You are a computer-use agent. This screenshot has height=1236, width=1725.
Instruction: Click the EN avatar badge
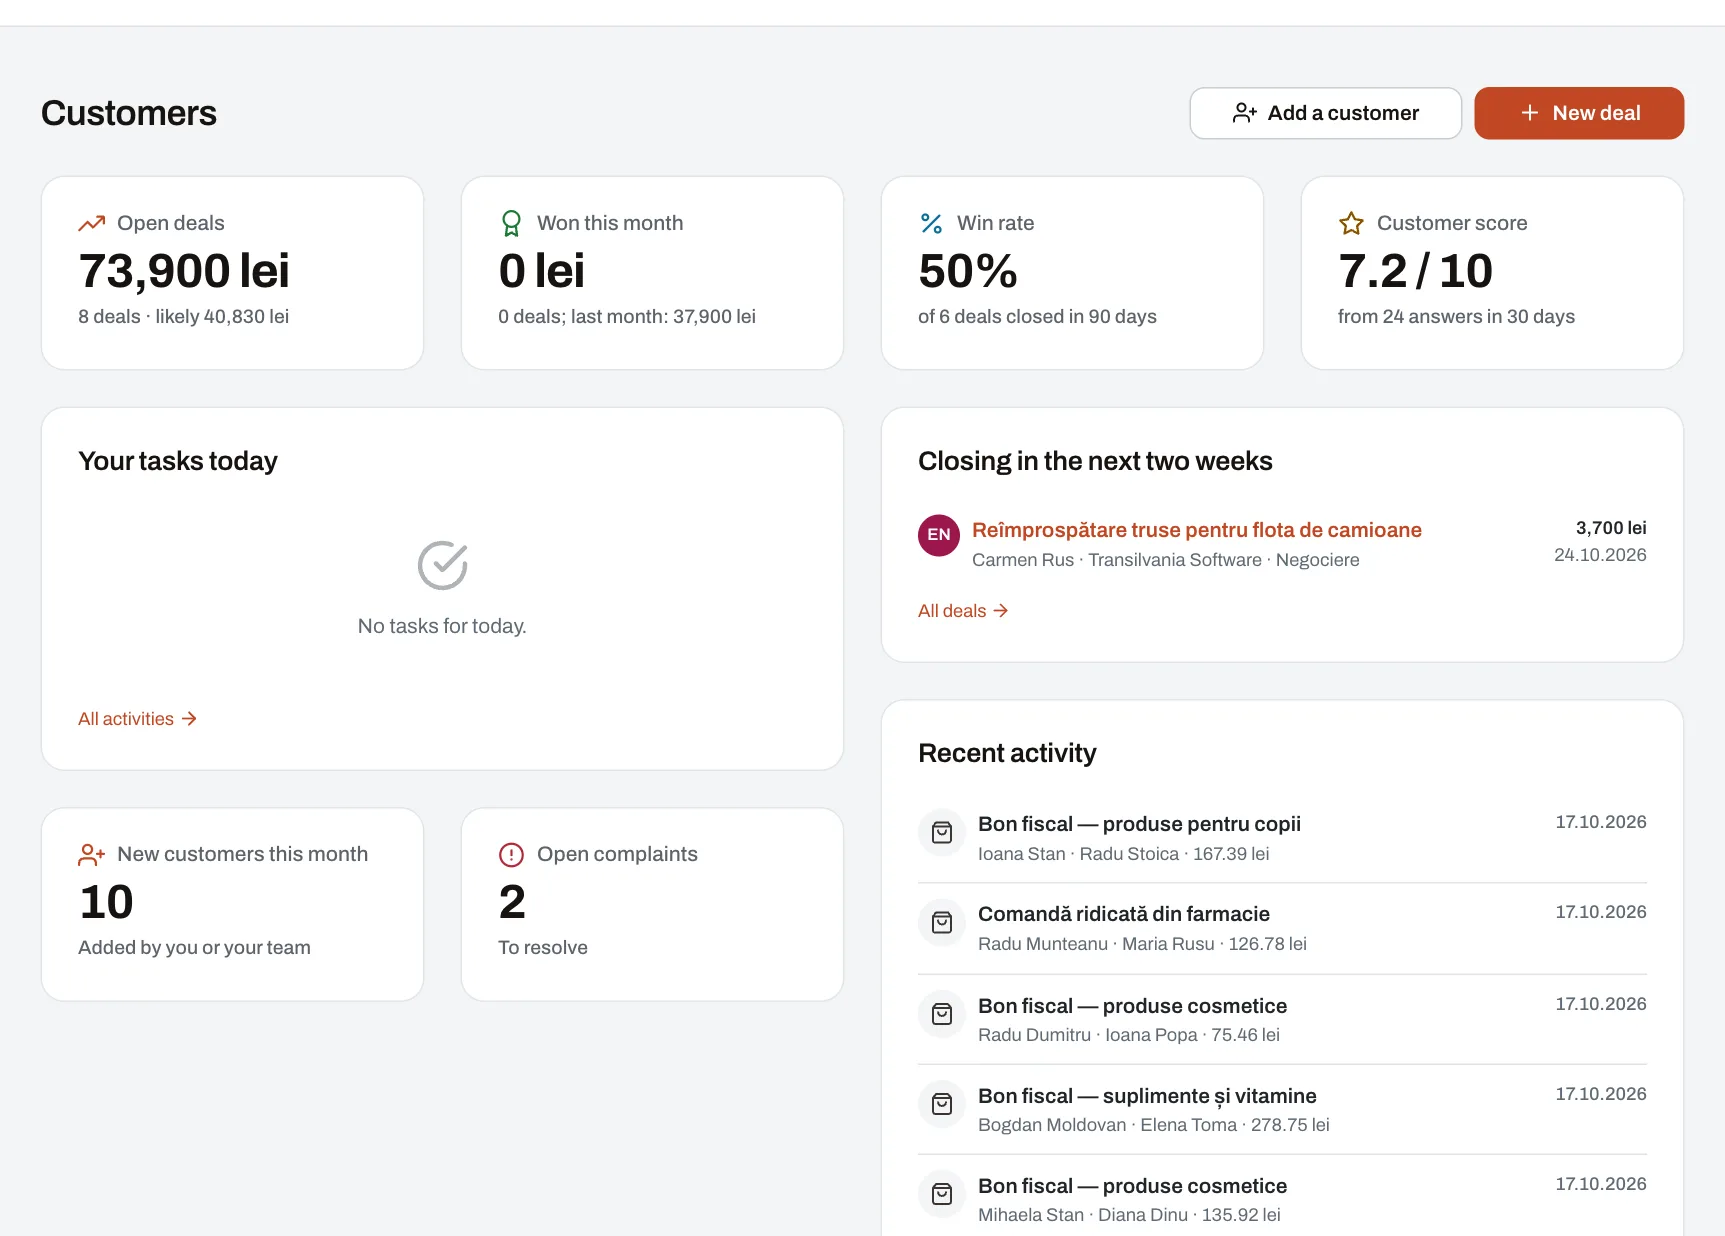939,535
